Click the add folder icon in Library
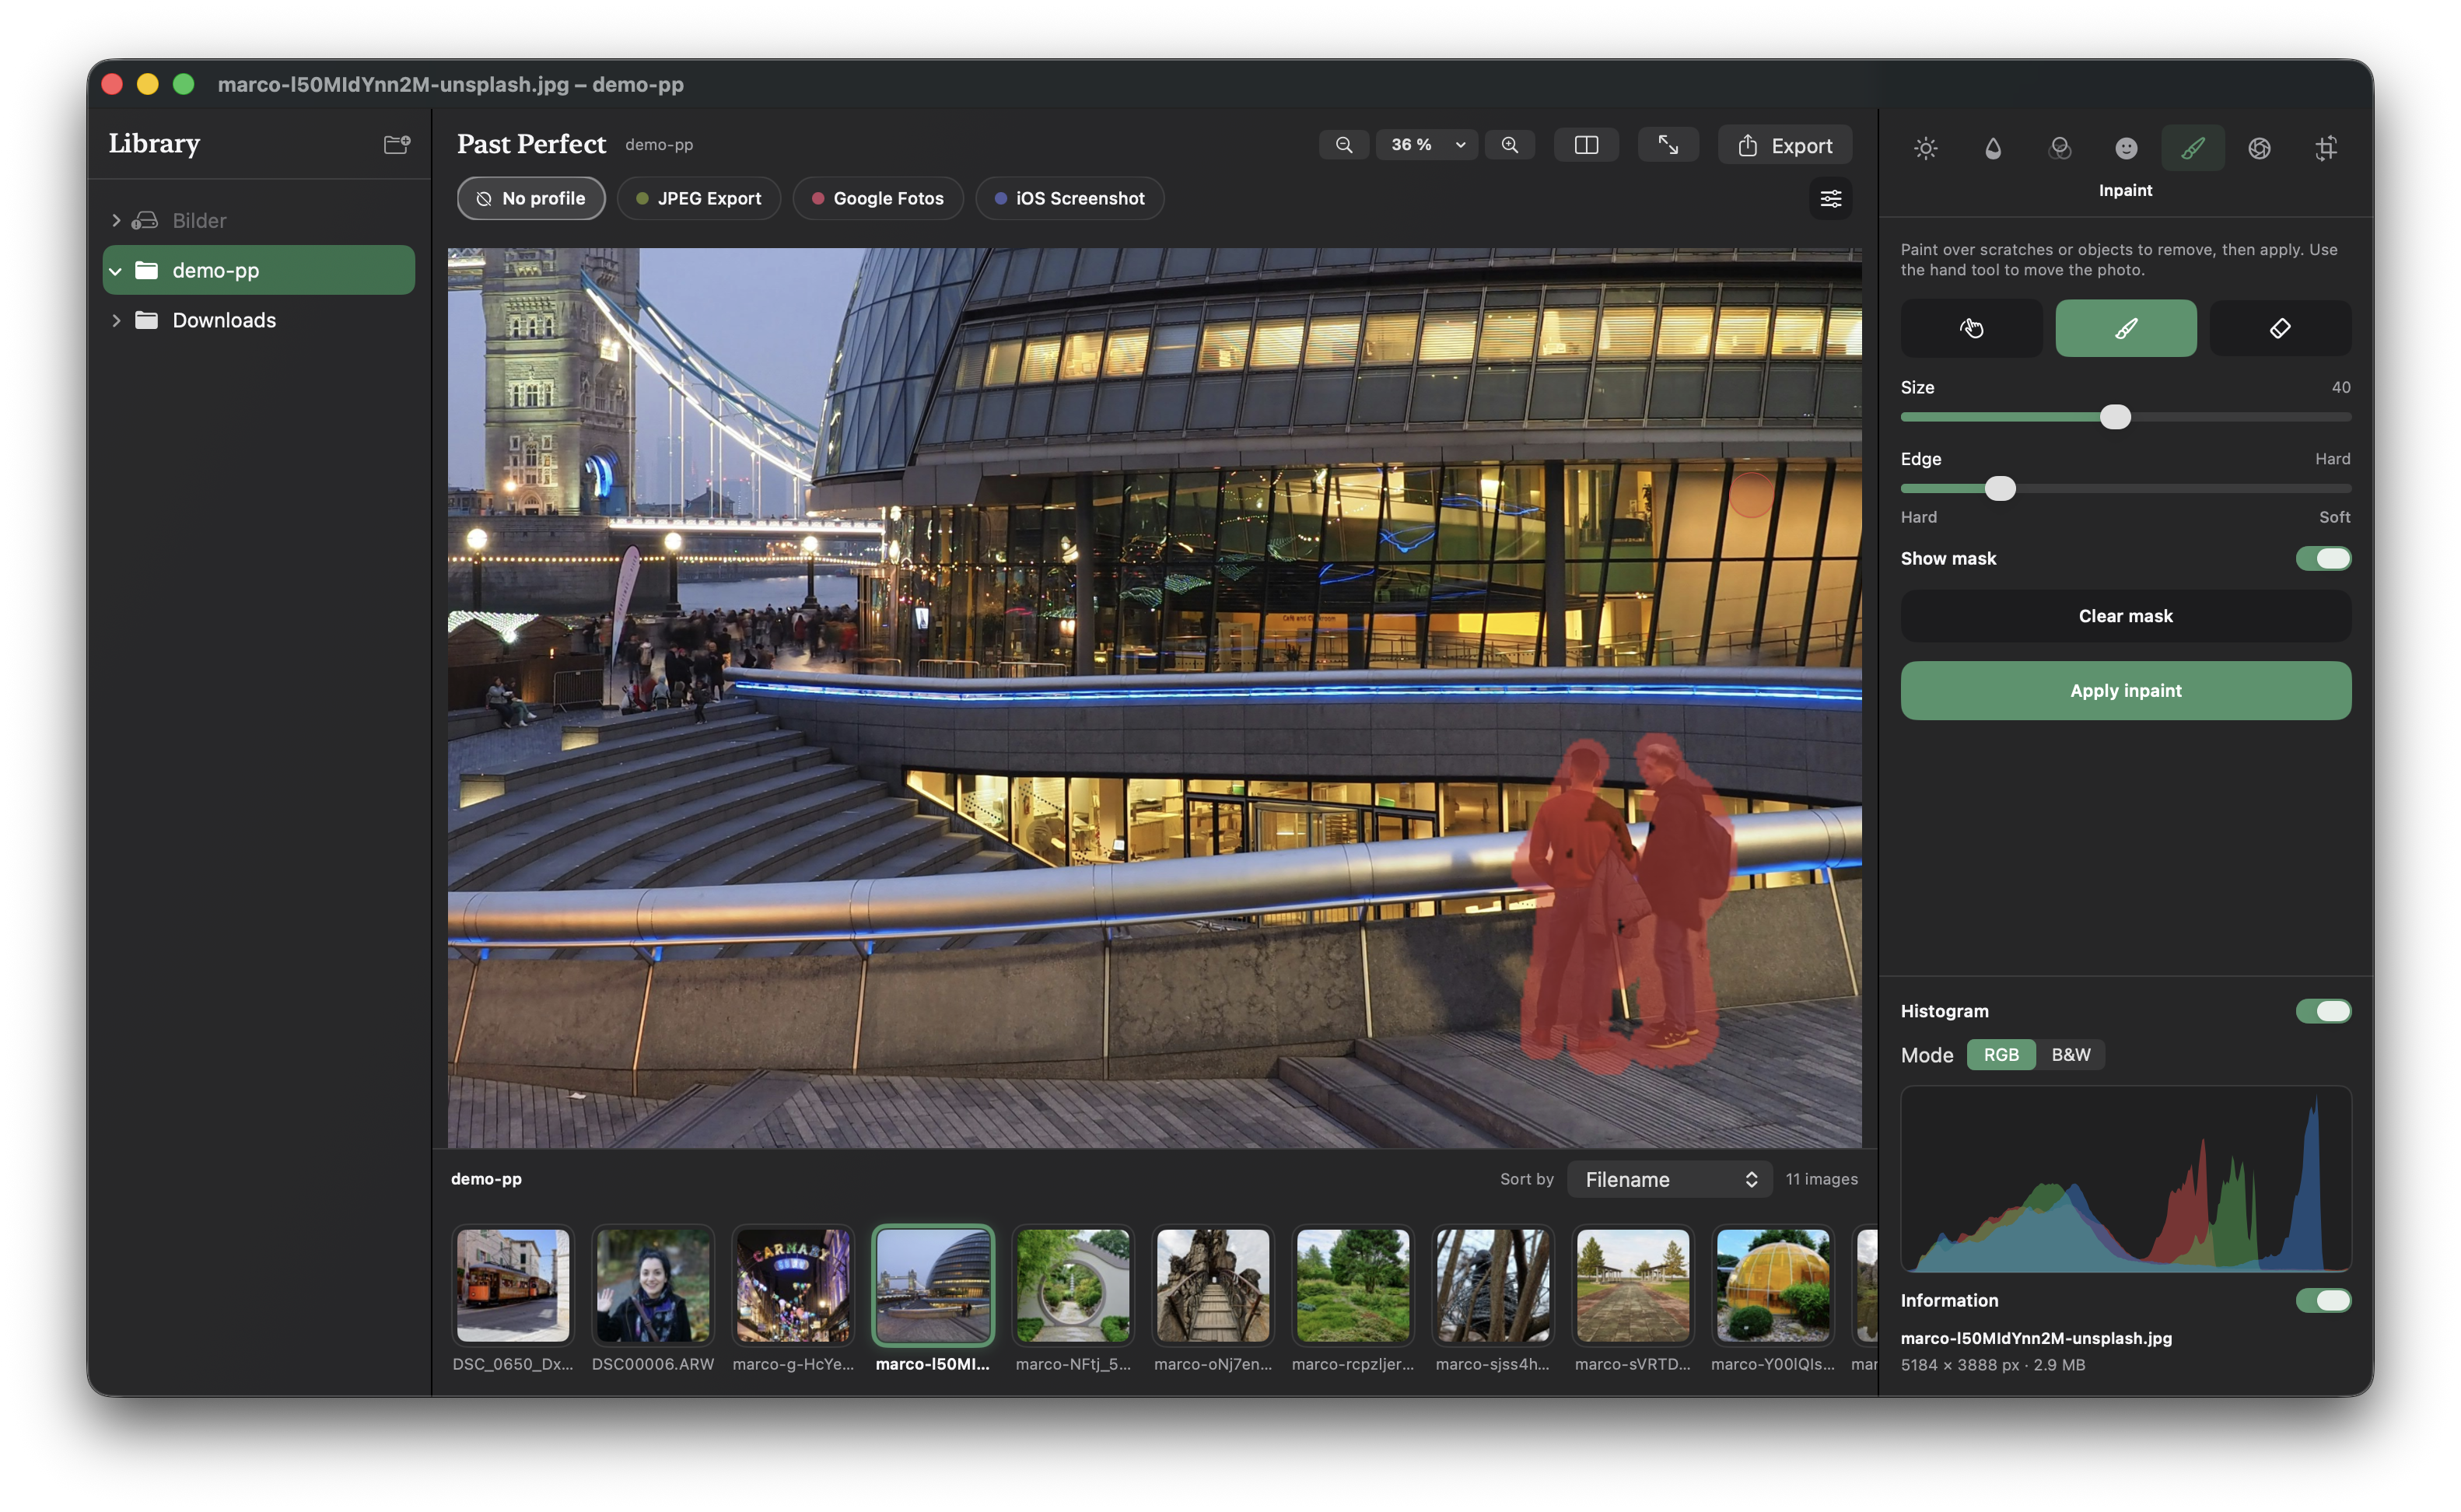 397,144
